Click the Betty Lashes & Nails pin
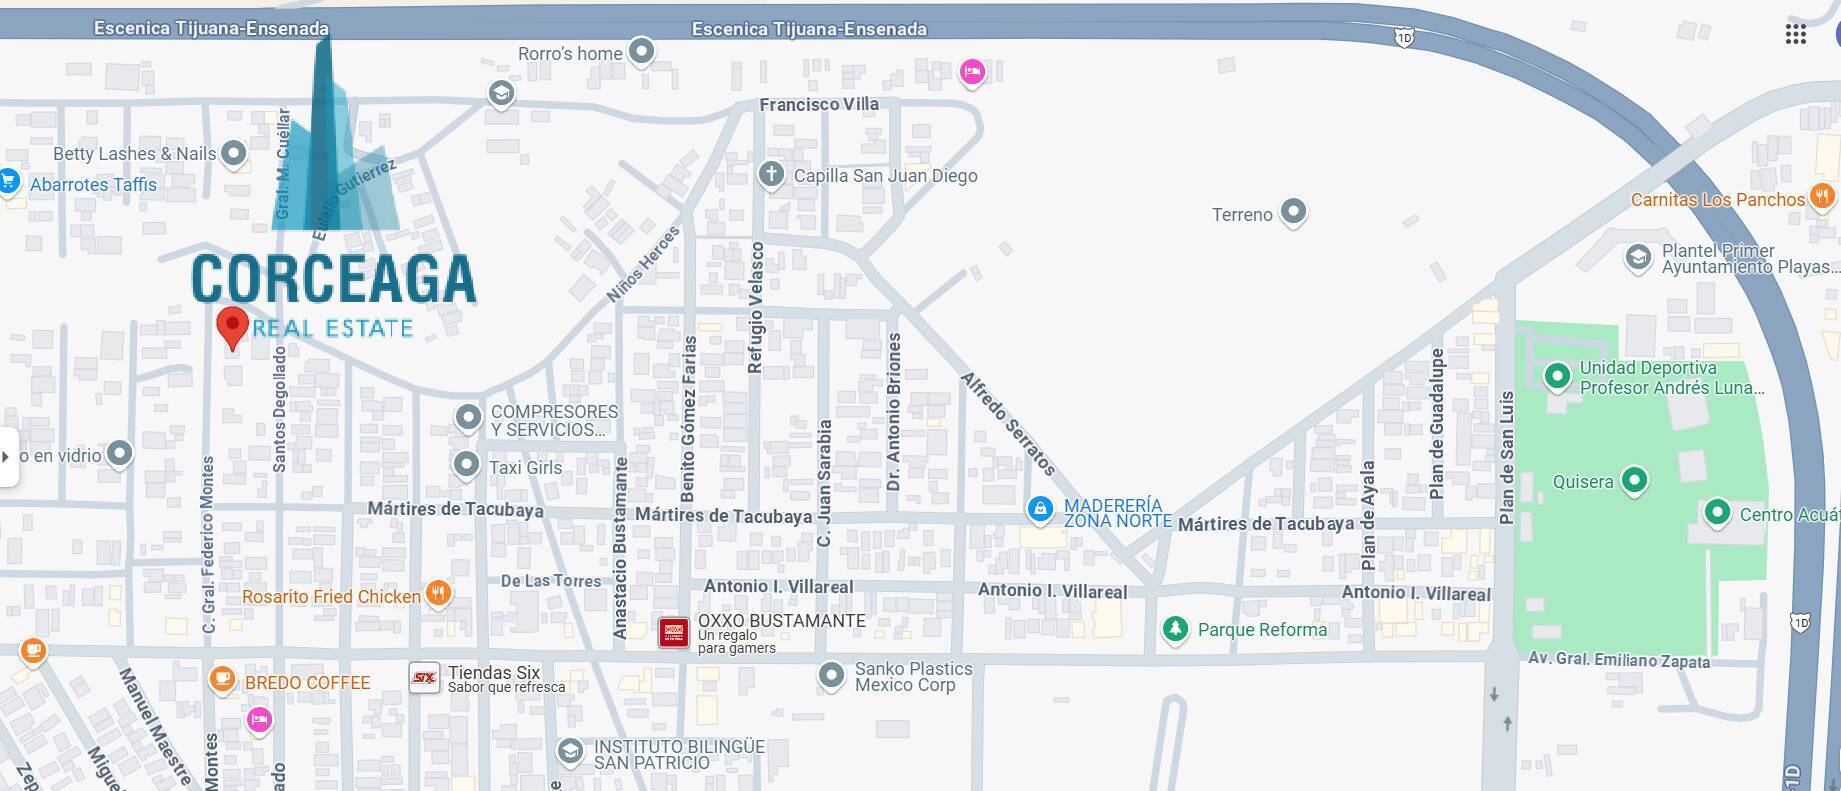 [233, 153]
